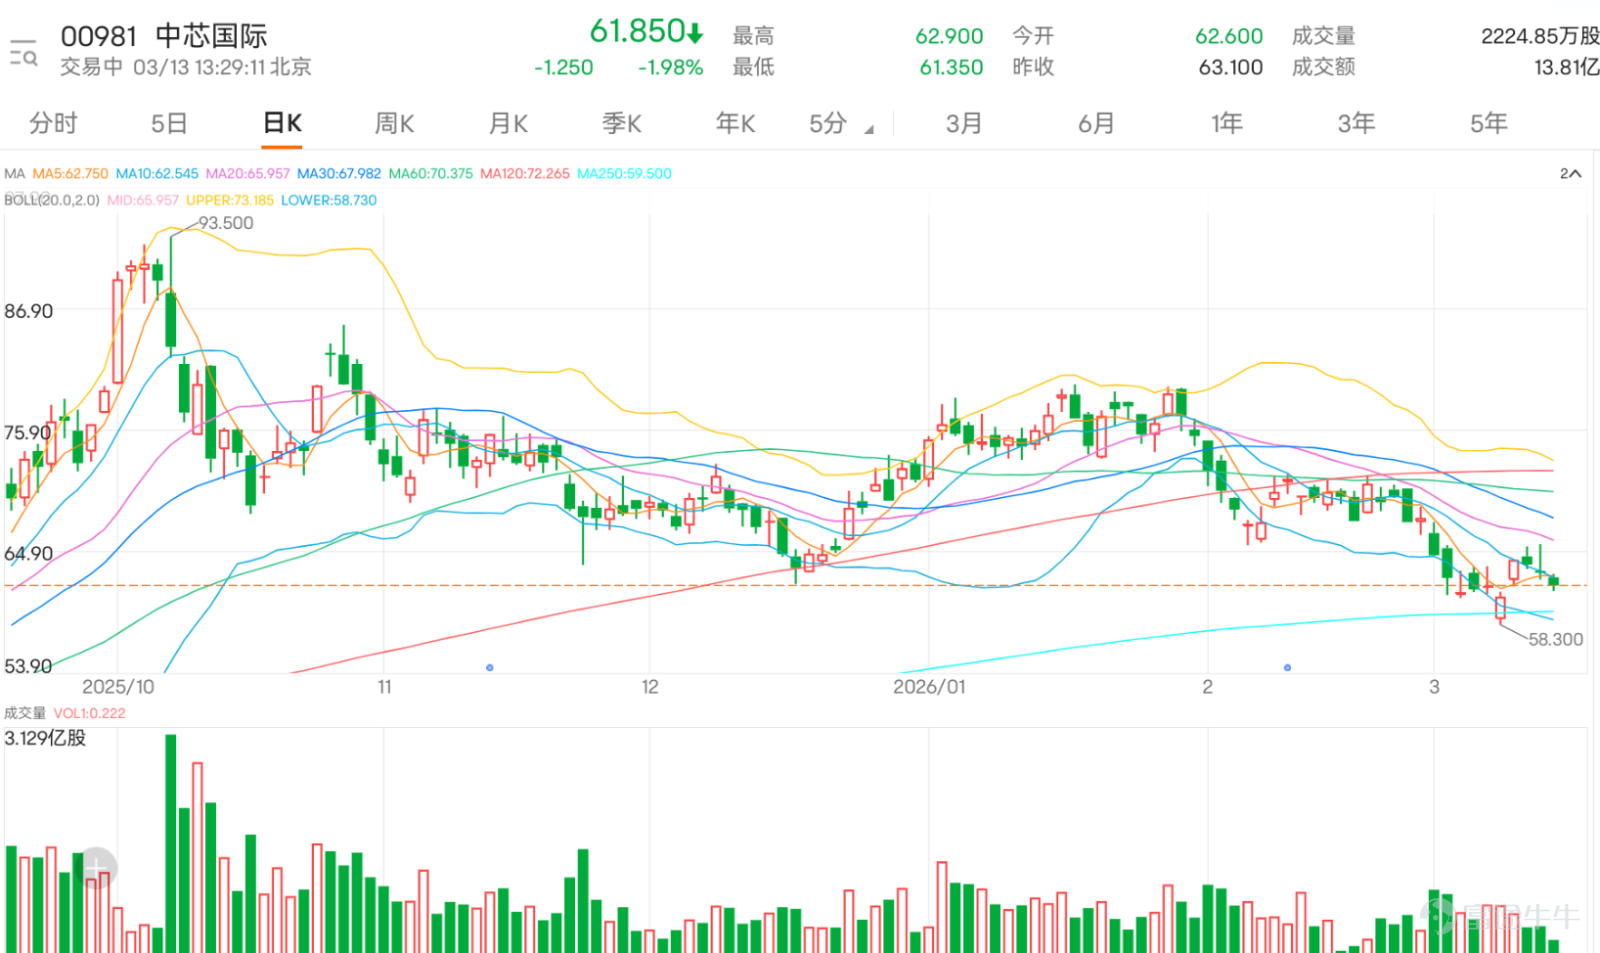
Task: Switch to the 分时 tab
Action: (x=53, y=123)
